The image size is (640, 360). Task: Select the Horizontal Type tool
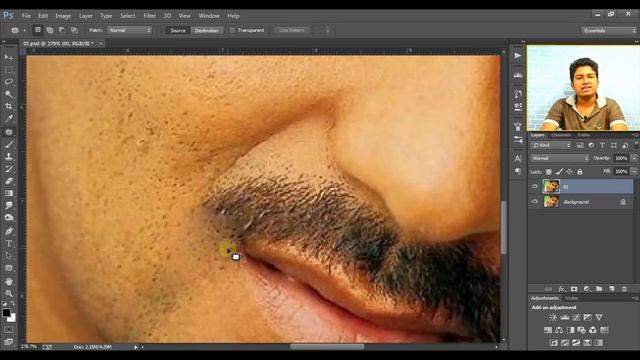click(x=9, y=244)
